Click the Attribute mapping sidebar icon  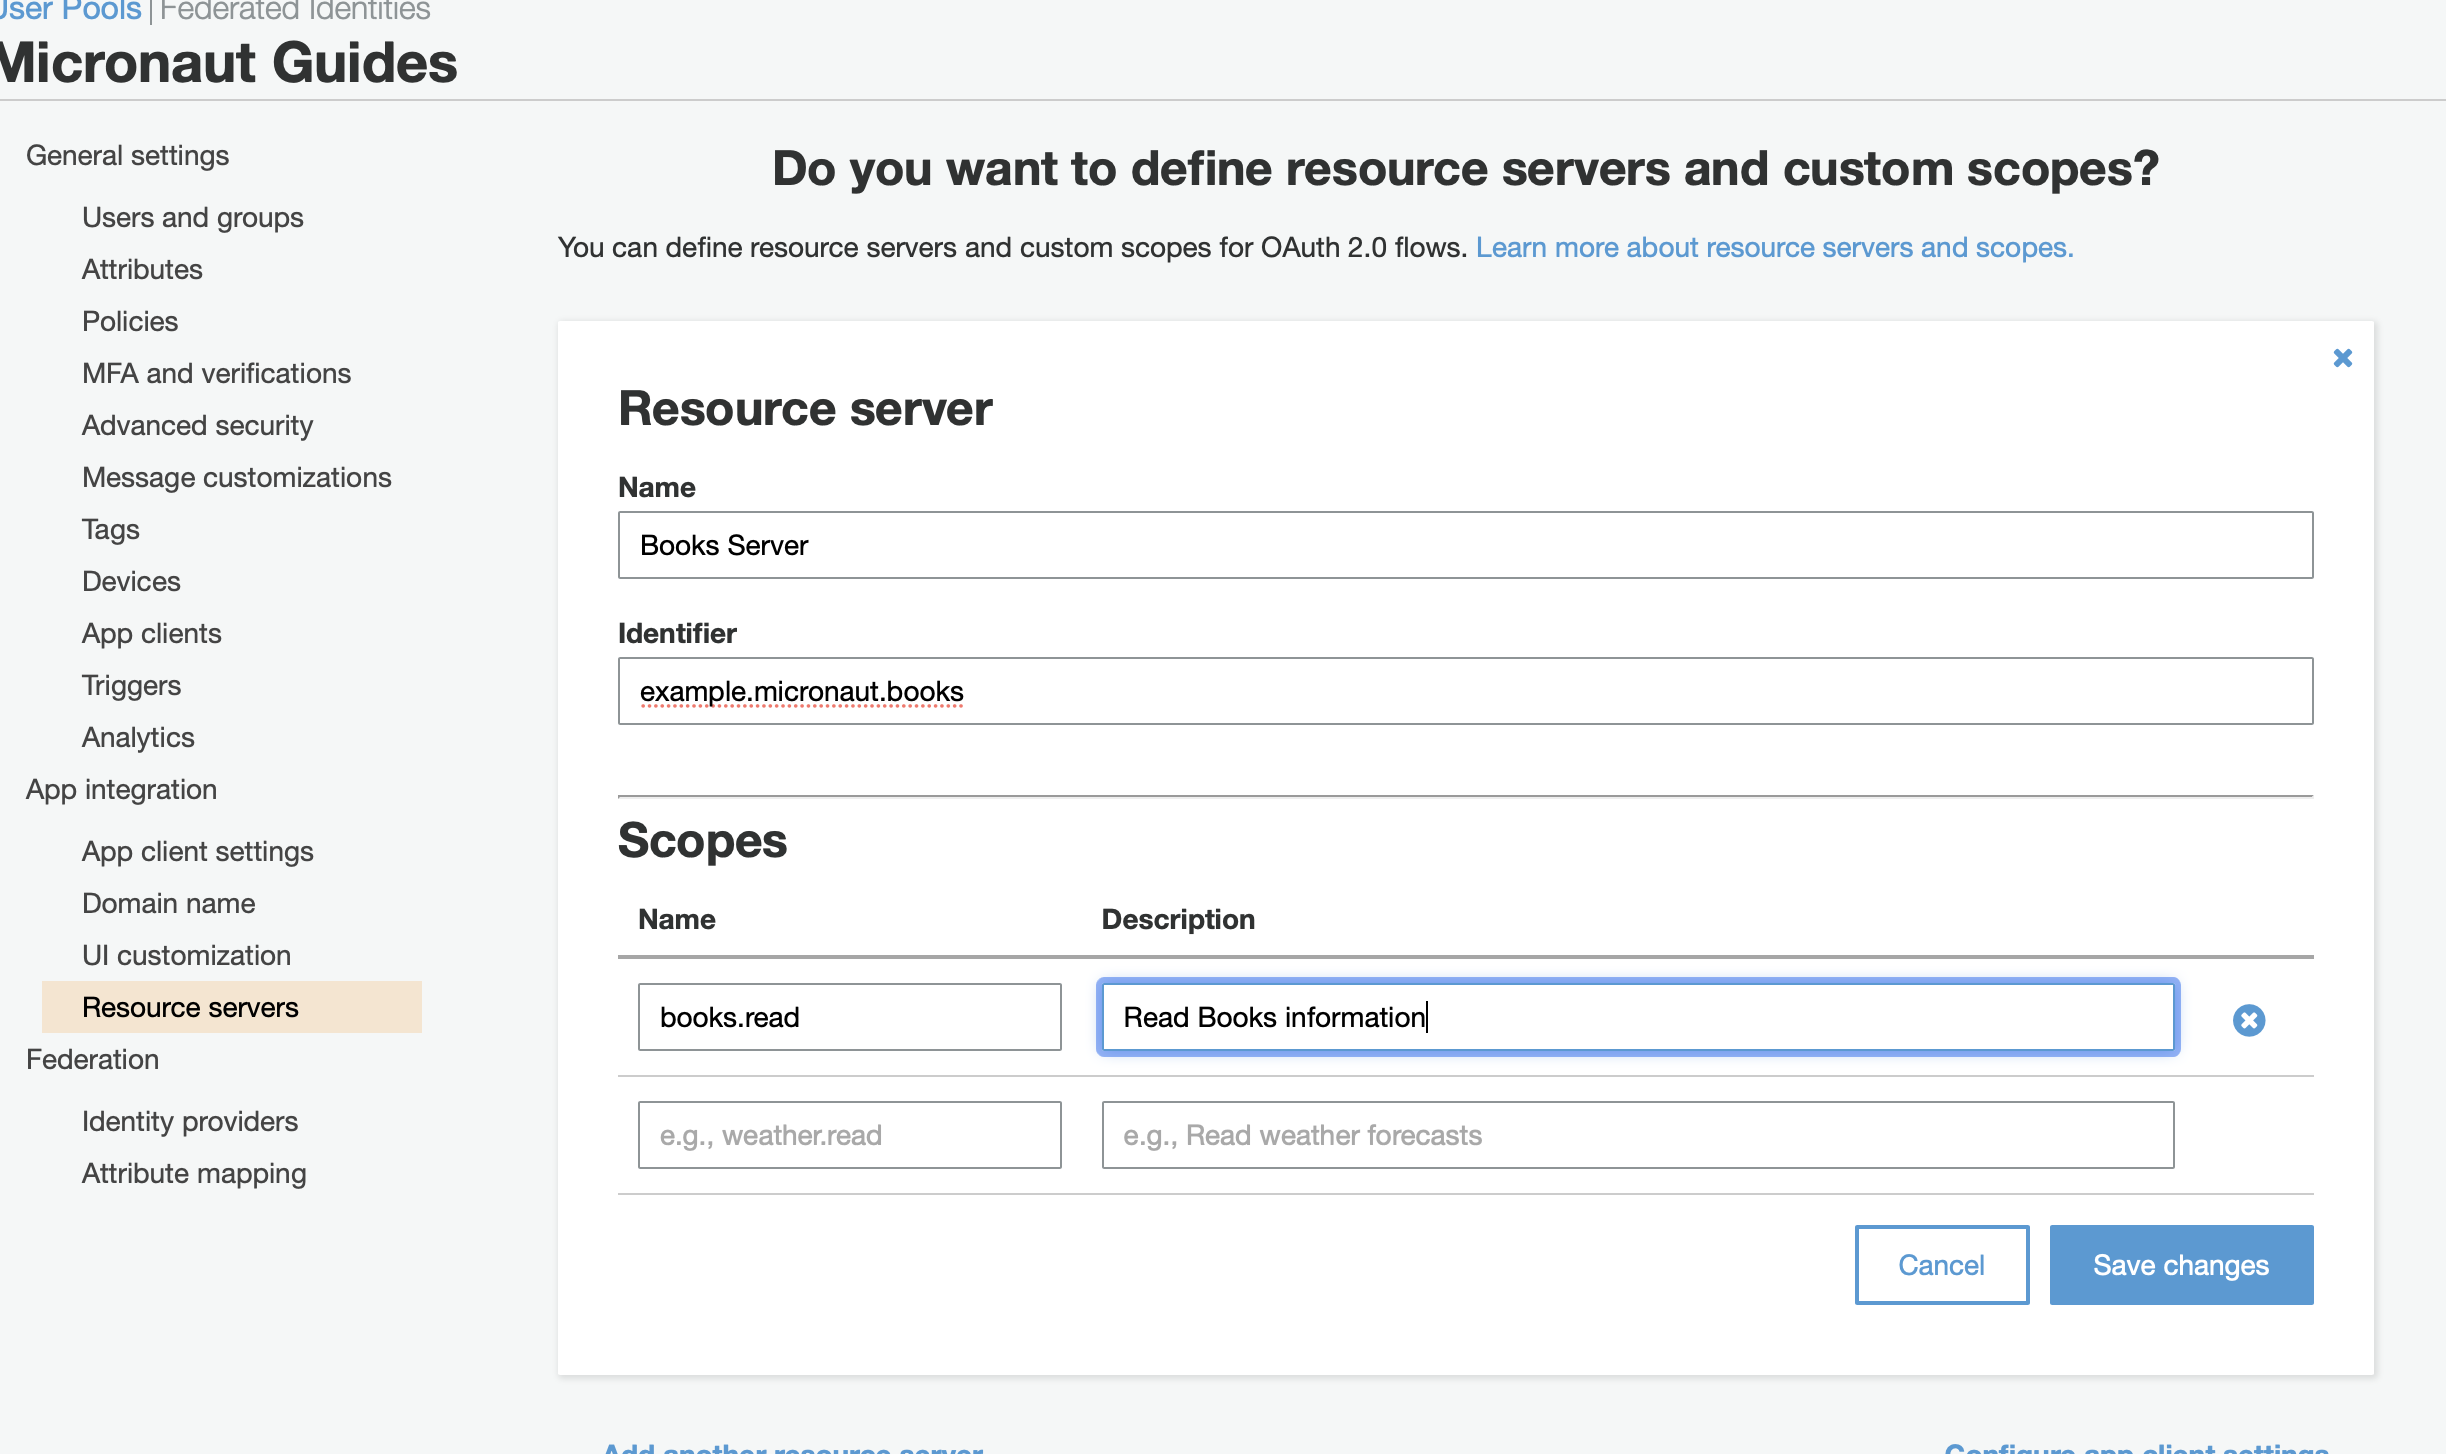(x=194, y=1172)
